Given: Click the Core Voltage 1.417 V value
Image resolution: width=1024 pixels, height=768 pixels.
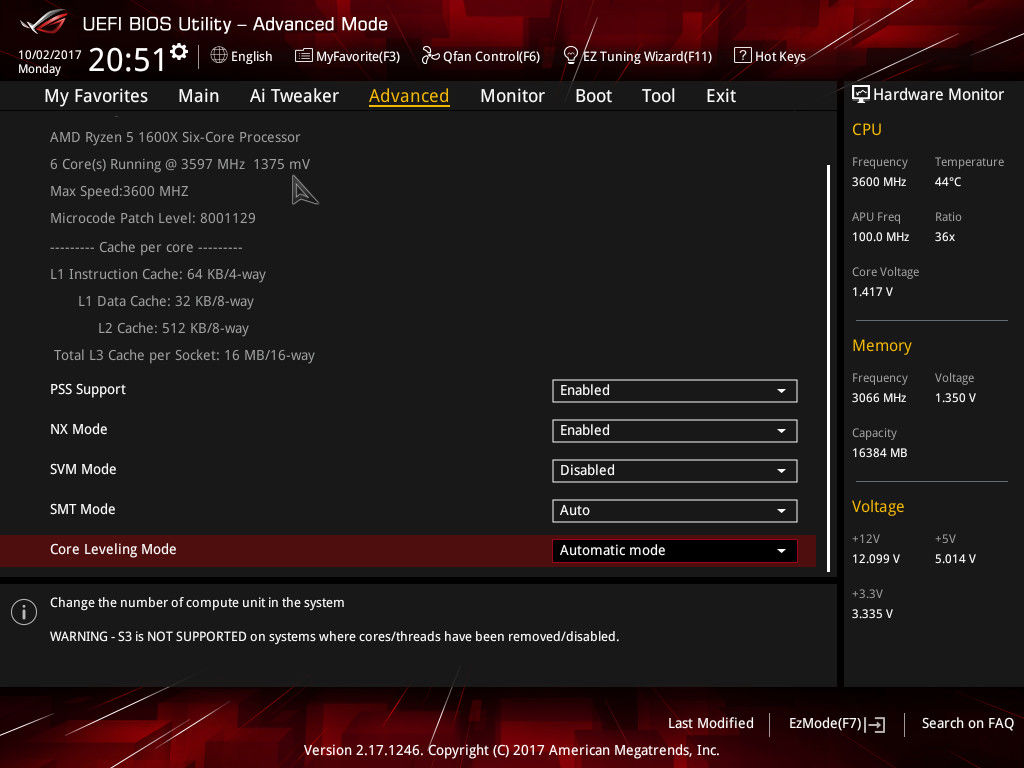Looking at the screenshot, I should pyautogui.click(x=872, y=292).
